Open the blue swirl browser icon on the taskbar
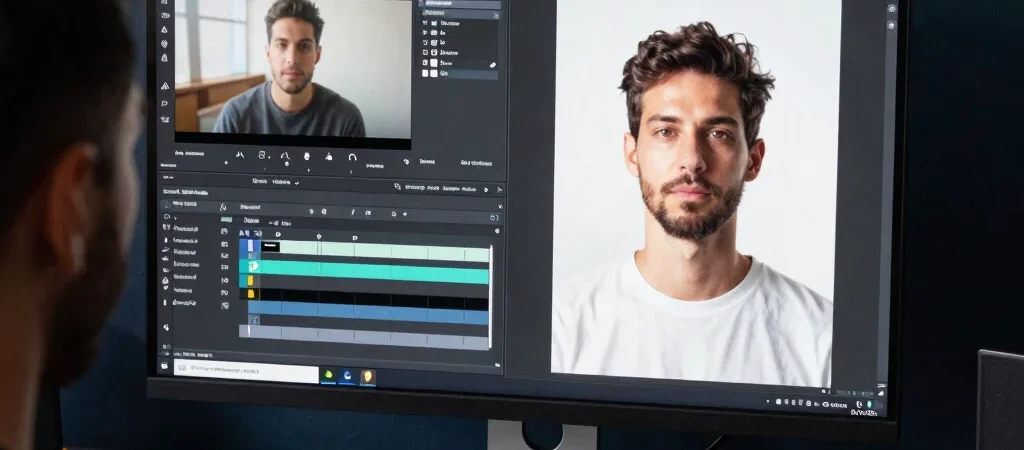The height and width of the screenshot is (450, 1024). pyautogui.click(x=347, y=376)
